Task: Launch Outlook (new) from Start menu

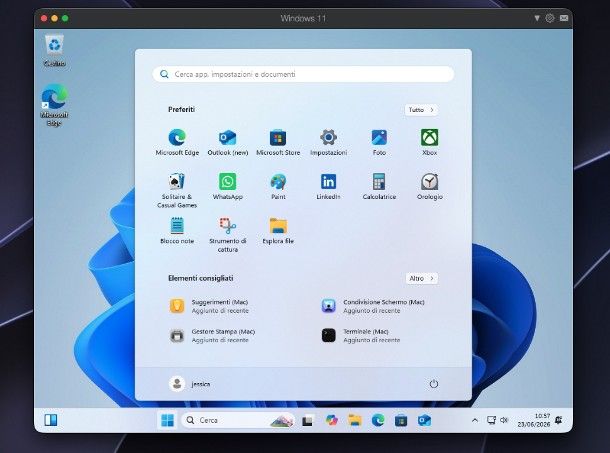Action: tap(228, 142)
